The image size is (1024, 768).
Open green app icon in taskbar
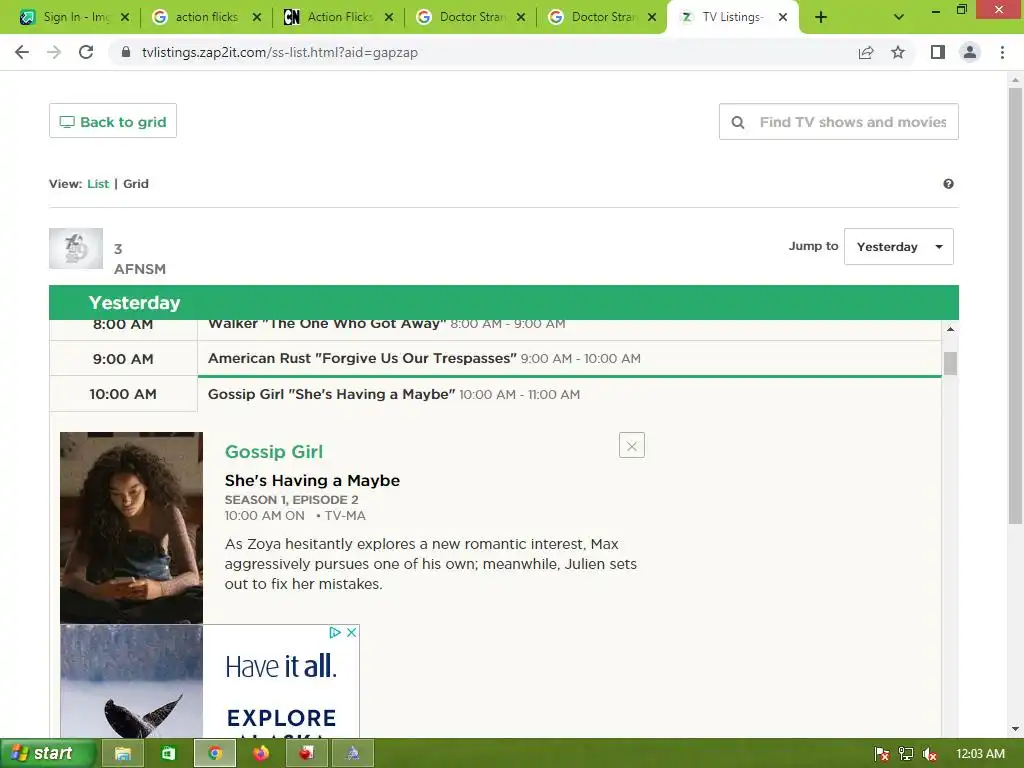point(168,753)
